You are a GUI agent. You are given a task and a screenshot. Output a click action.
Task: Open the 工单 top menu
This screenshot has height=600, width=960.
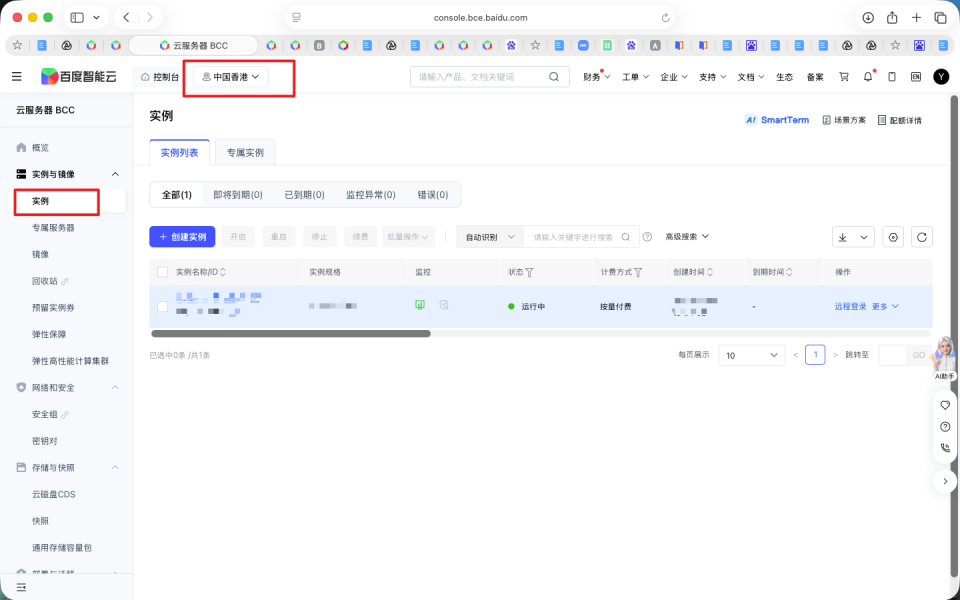(x=635, y=77)
